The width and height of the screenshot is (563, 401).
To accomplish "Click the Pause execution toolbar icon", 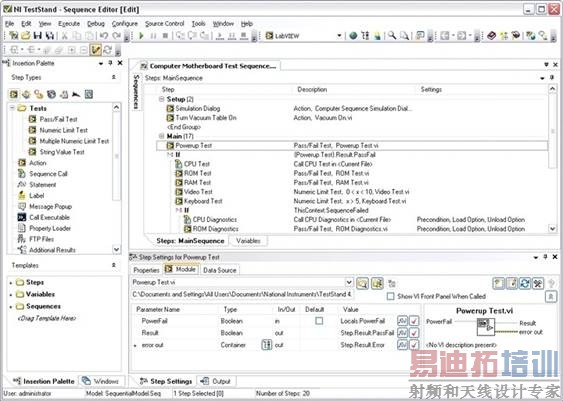I will pos(153,36).
